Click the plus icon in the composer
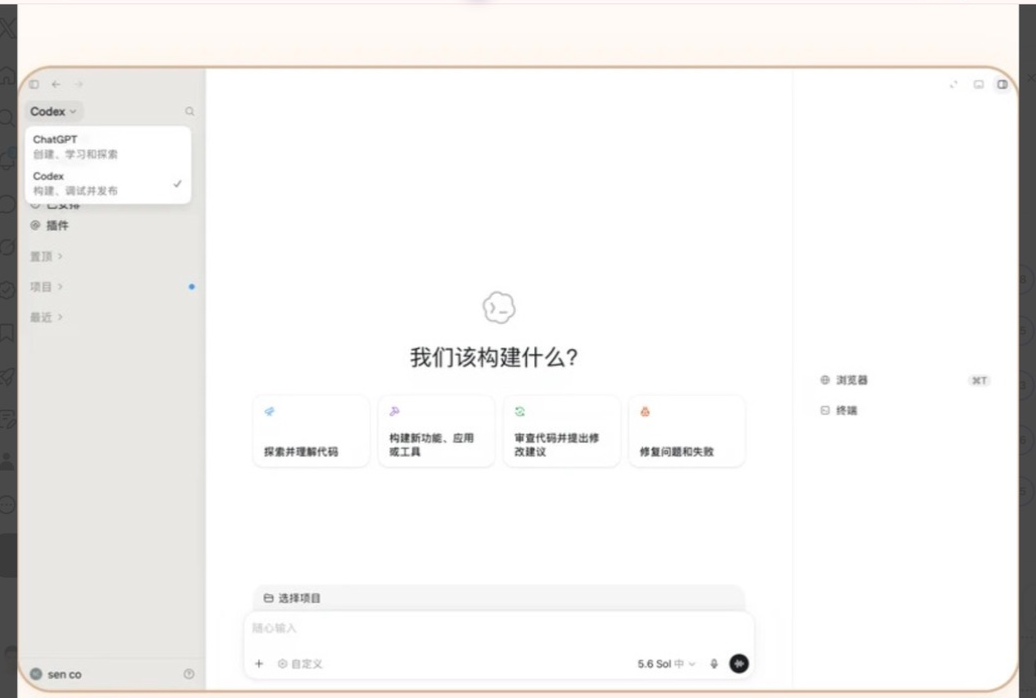The height and width of the screenshot is (698, 1036). click(x=259, y=664)
